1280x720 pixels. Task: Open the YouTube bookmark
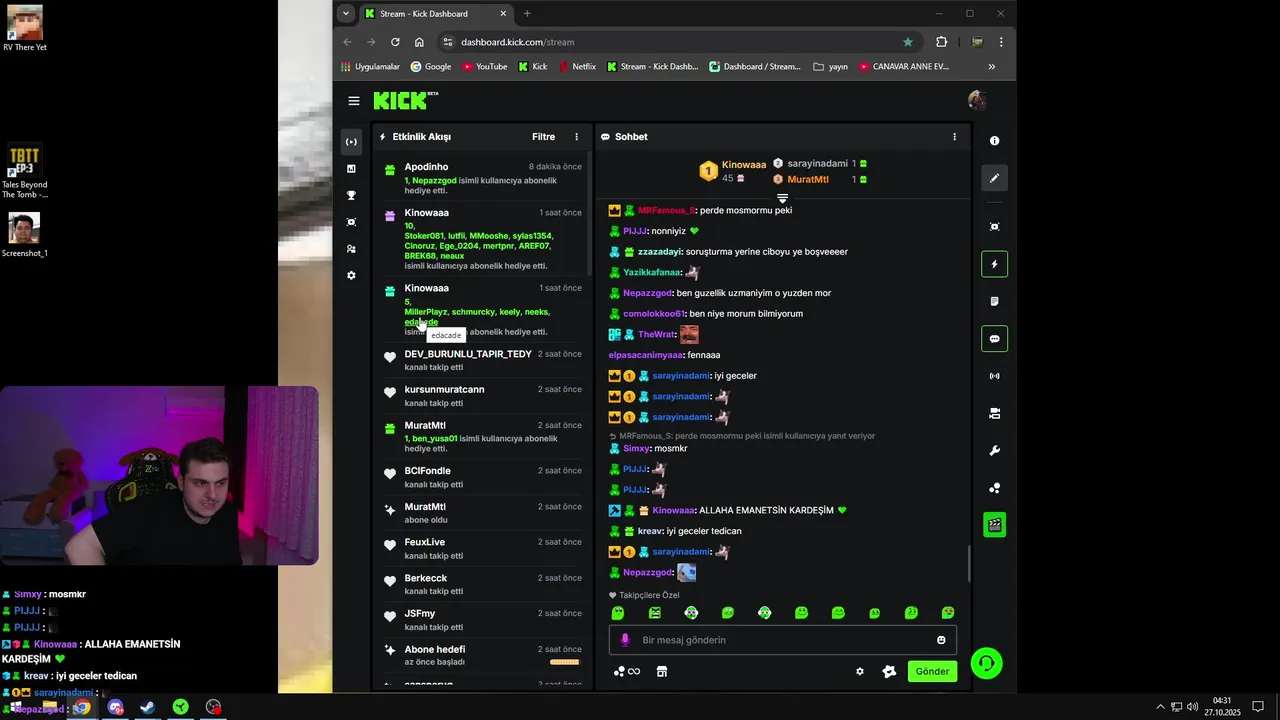point(484,67)
